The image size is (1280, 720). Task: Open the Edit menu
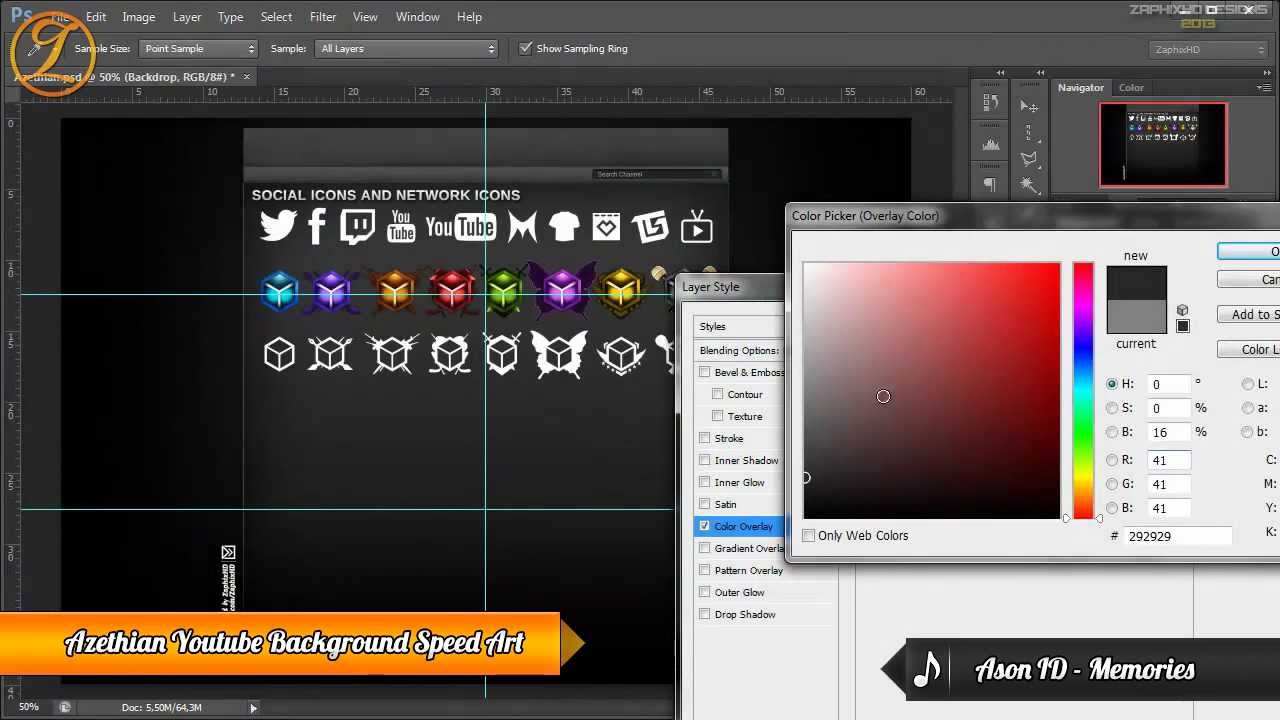click(x=96, y=17)
